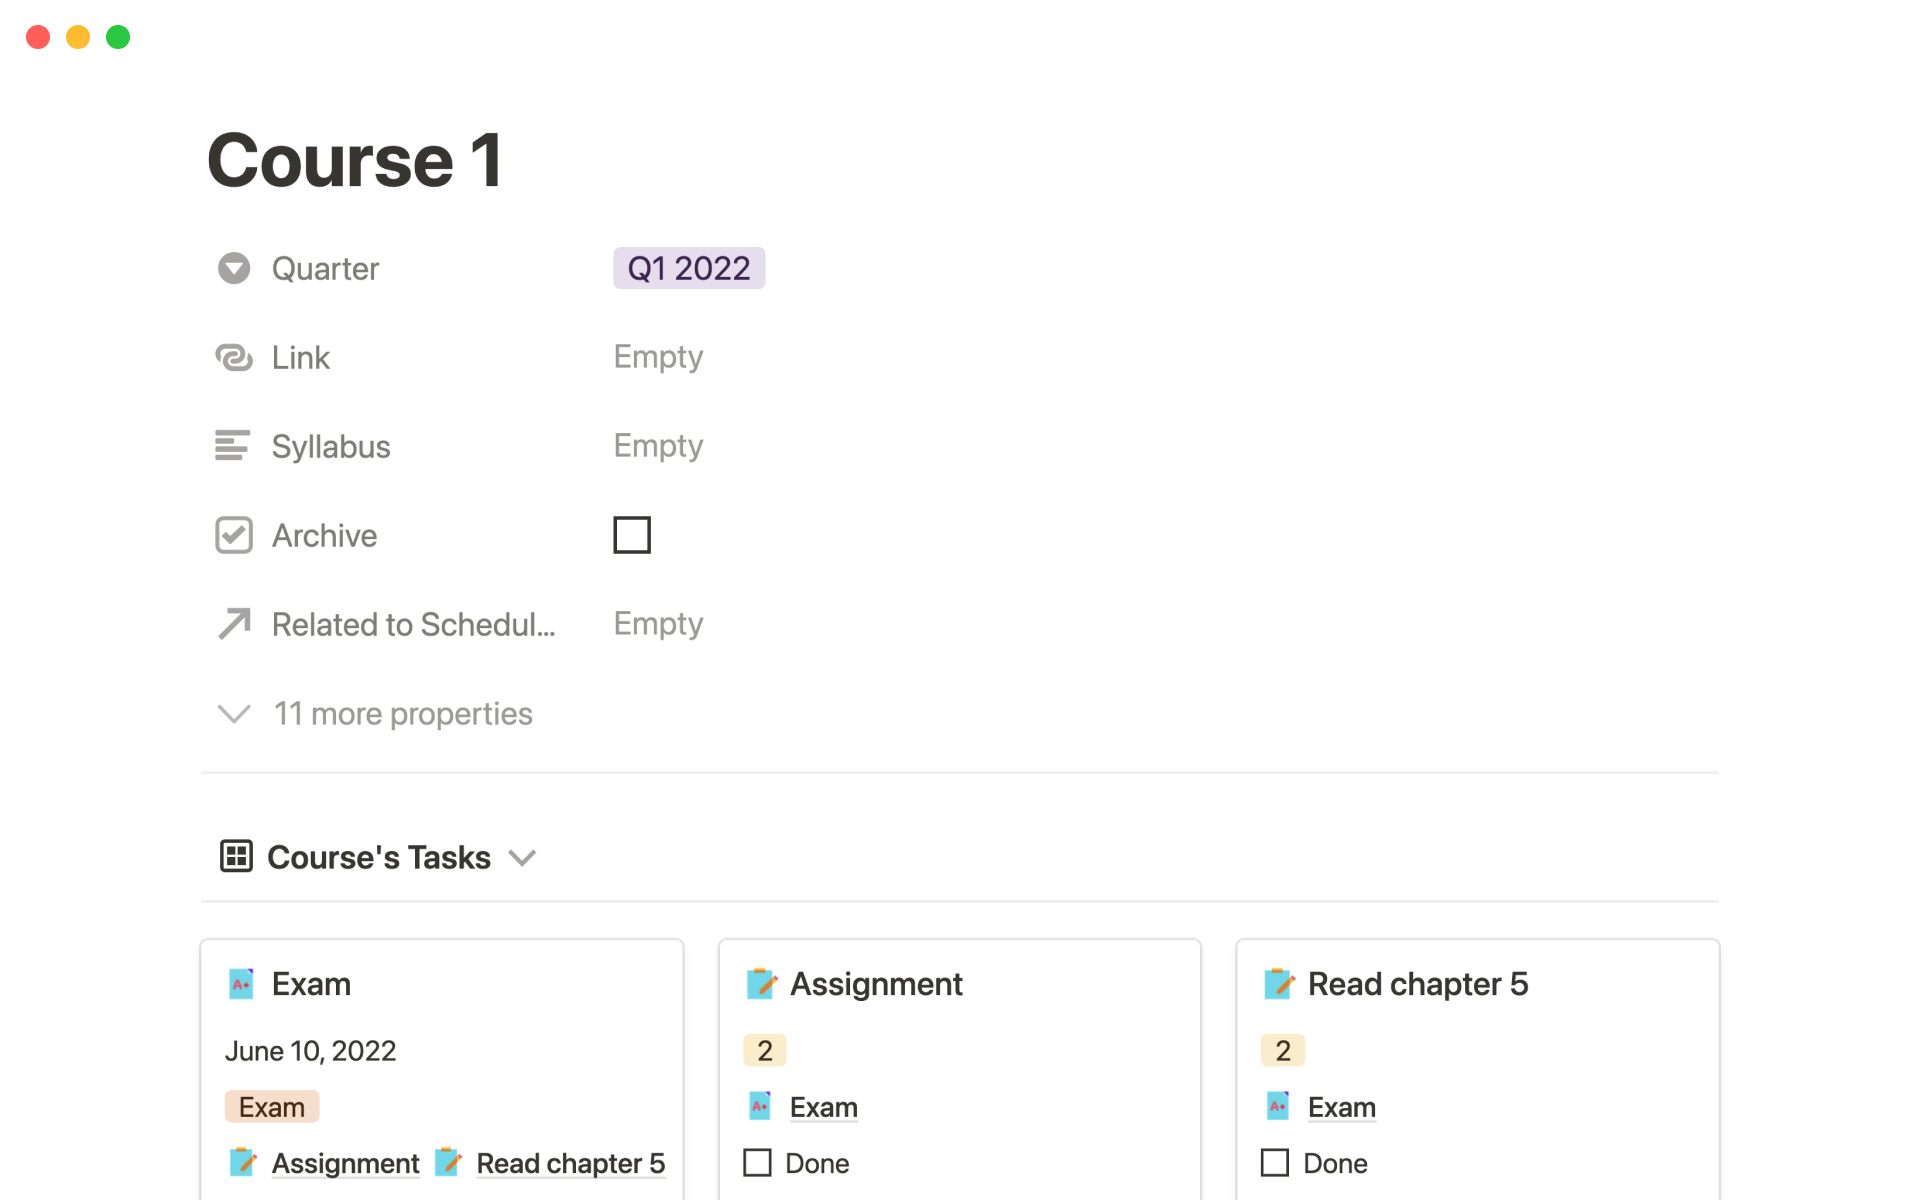Screen dimensions: 1920x1200
Task: Click the Quarter property select icon
Action: click(234, 268)
